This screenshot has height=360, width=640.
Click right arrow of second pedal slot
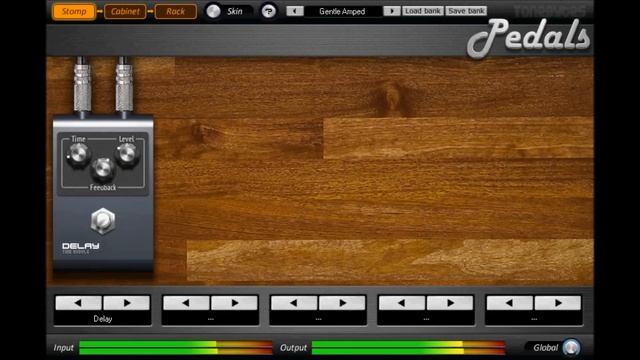point(234,303)
